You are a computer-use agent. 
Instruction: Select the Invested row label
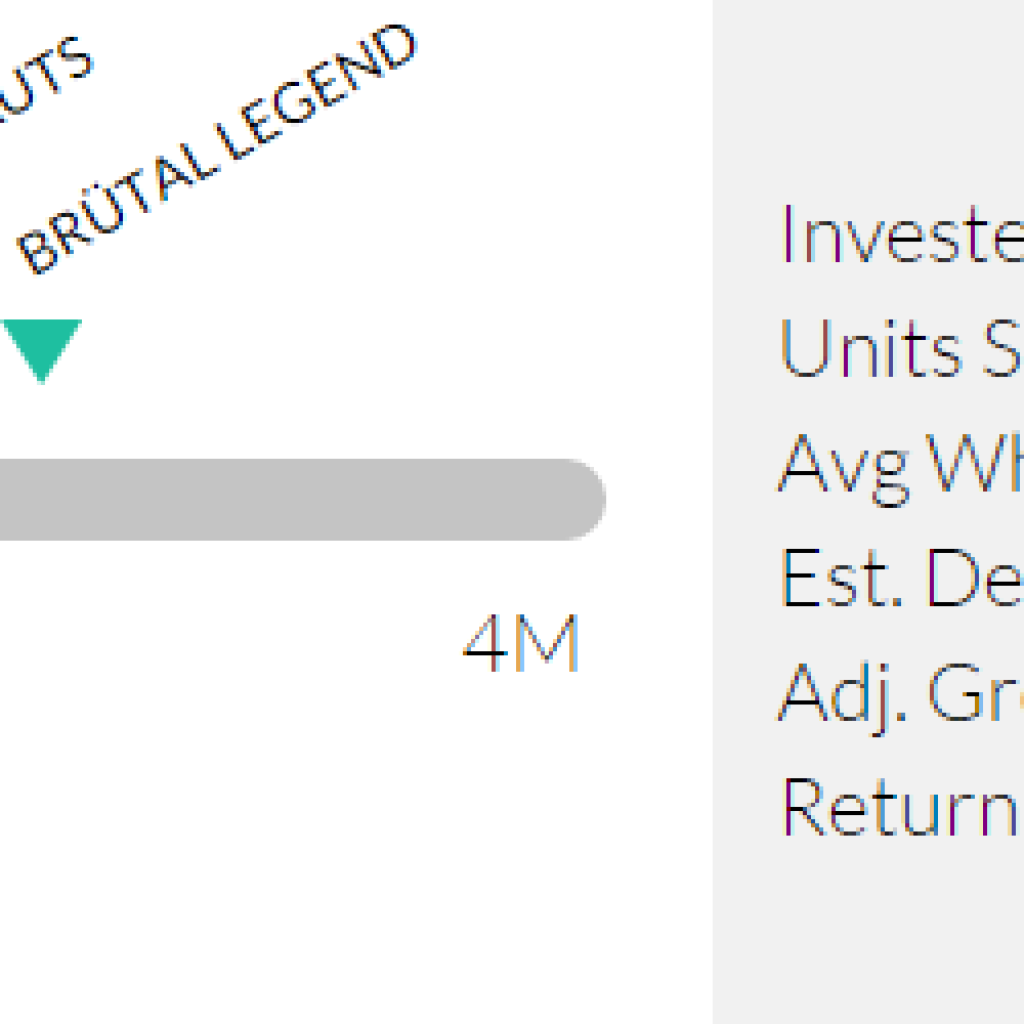(x=900, y=235)
